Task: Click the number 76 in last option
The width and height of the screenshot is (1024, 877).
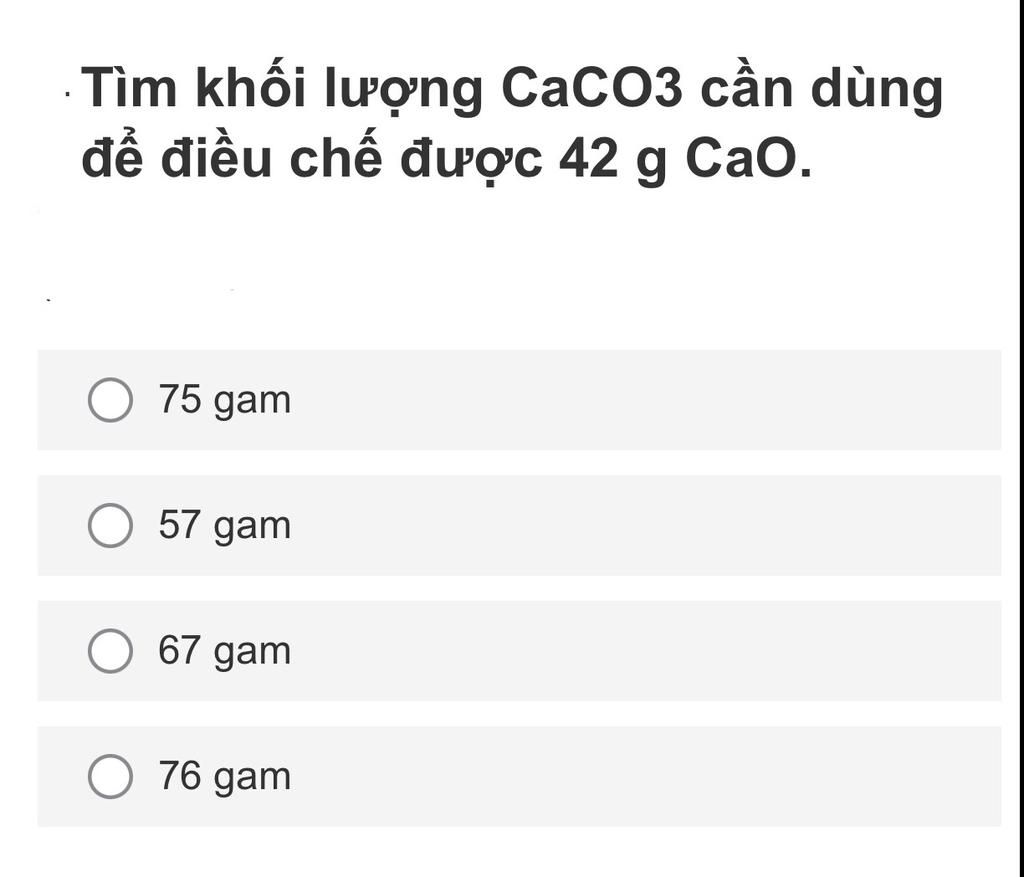Action: 180,774
